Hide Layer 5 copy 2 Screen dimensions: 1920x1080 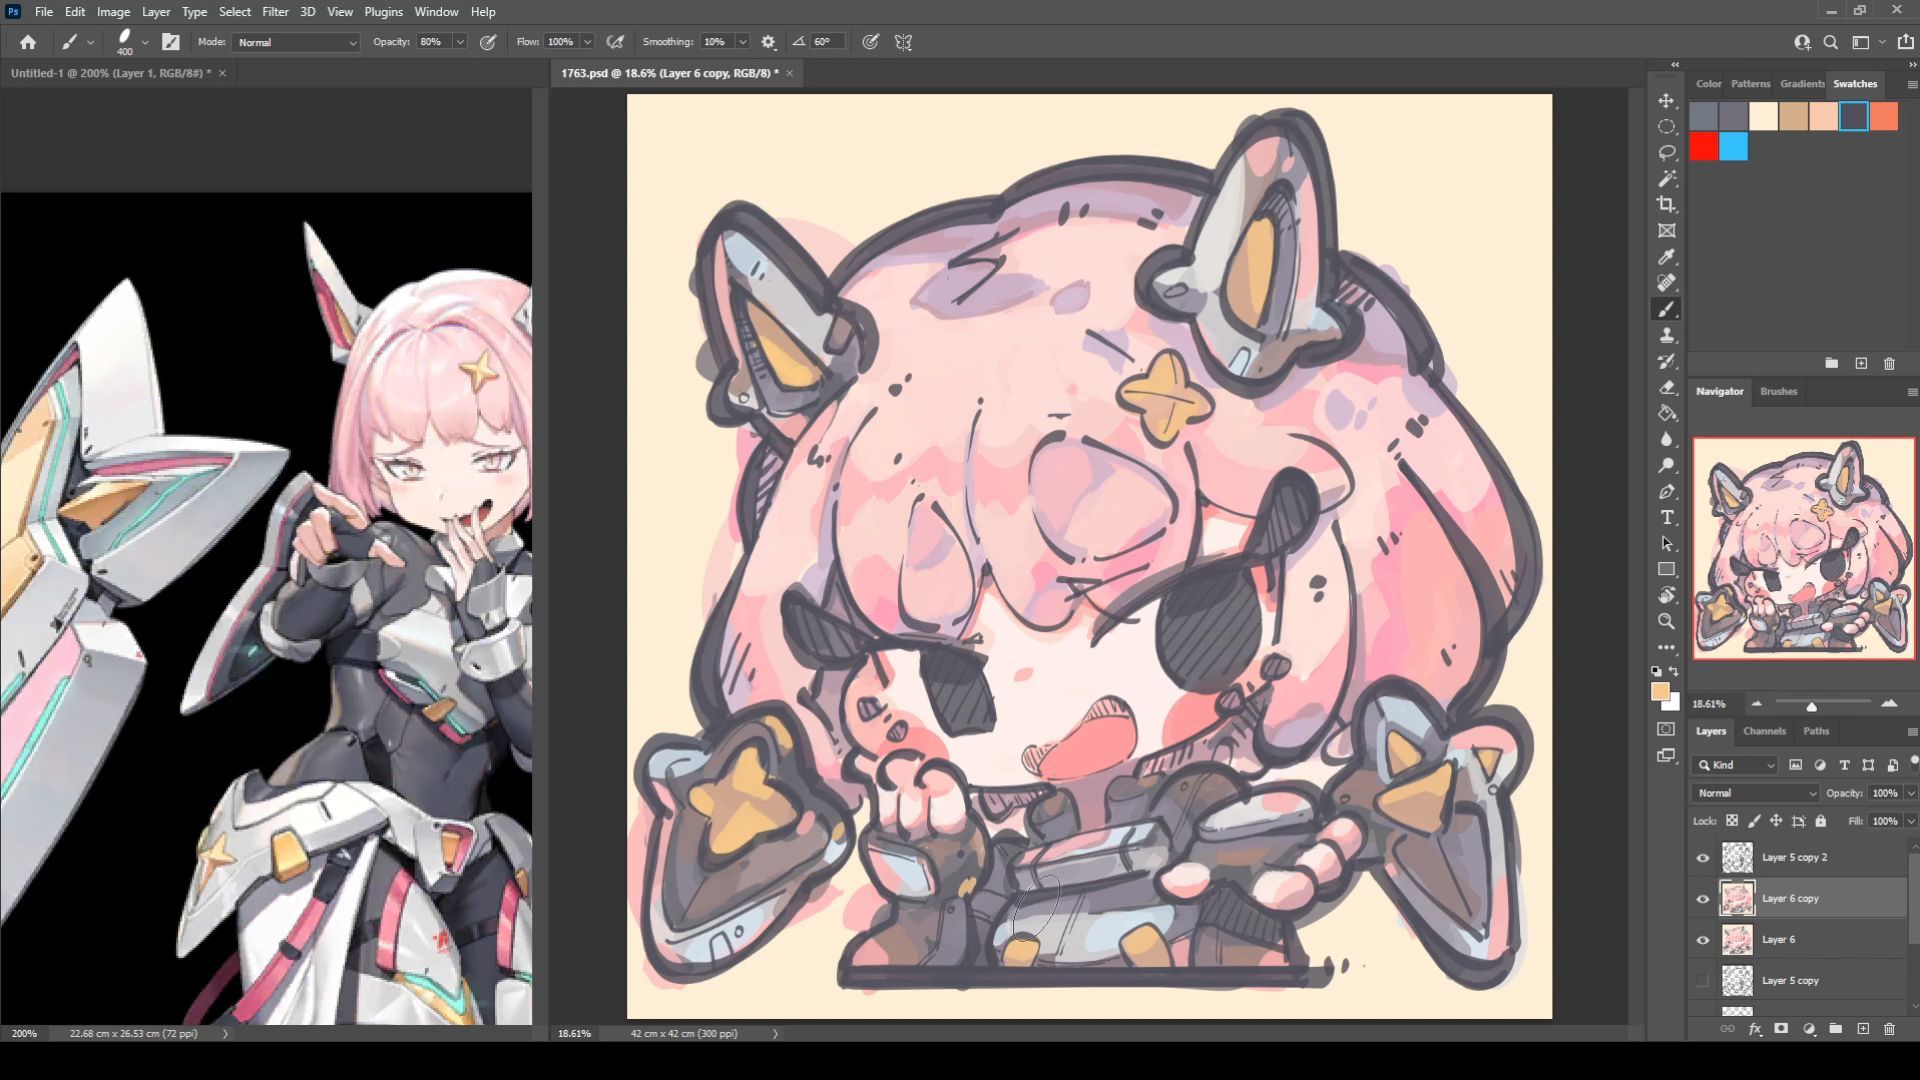point(1702,858)
